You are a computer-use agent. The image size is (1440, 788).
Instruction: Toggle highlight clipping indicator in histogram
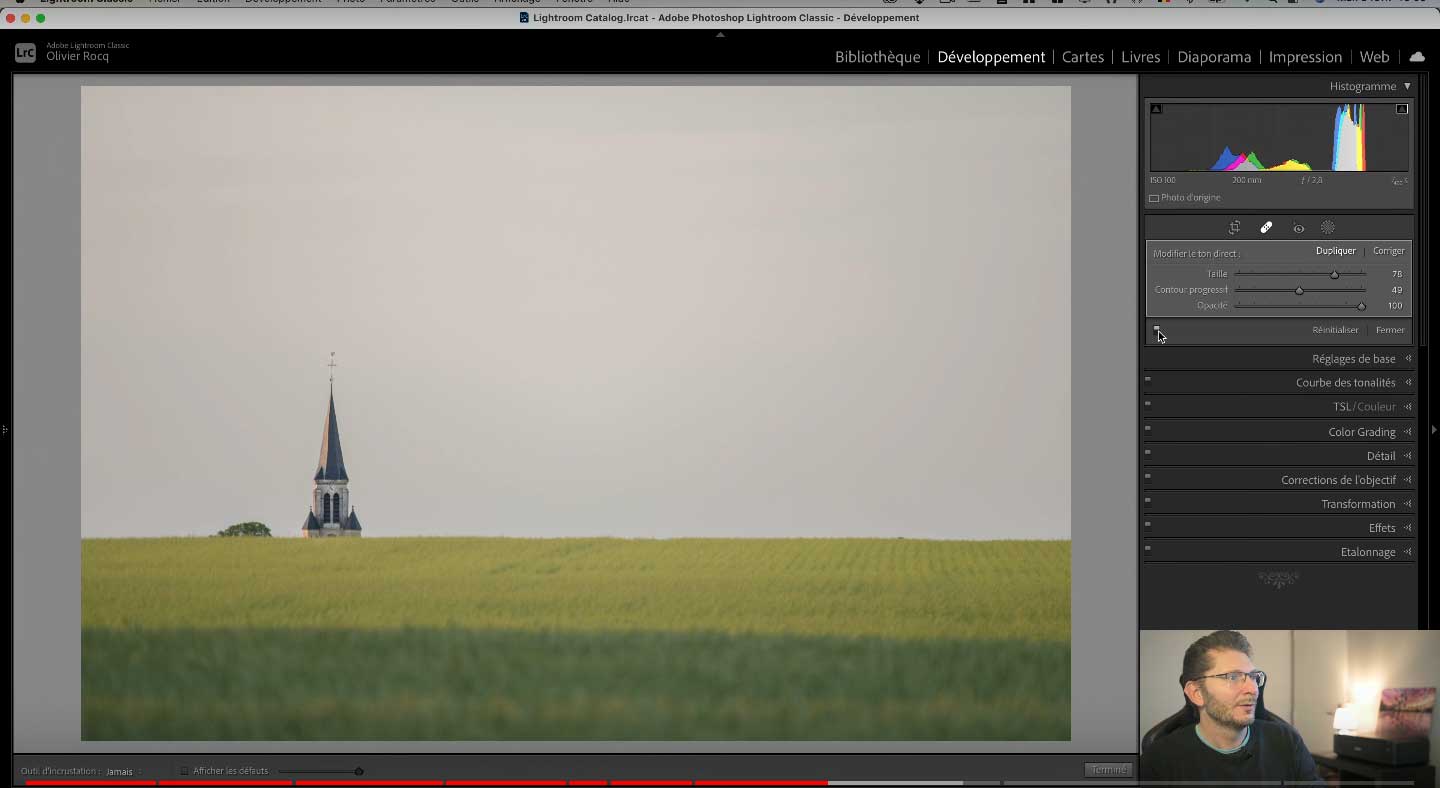click(x=1401, y=109)
